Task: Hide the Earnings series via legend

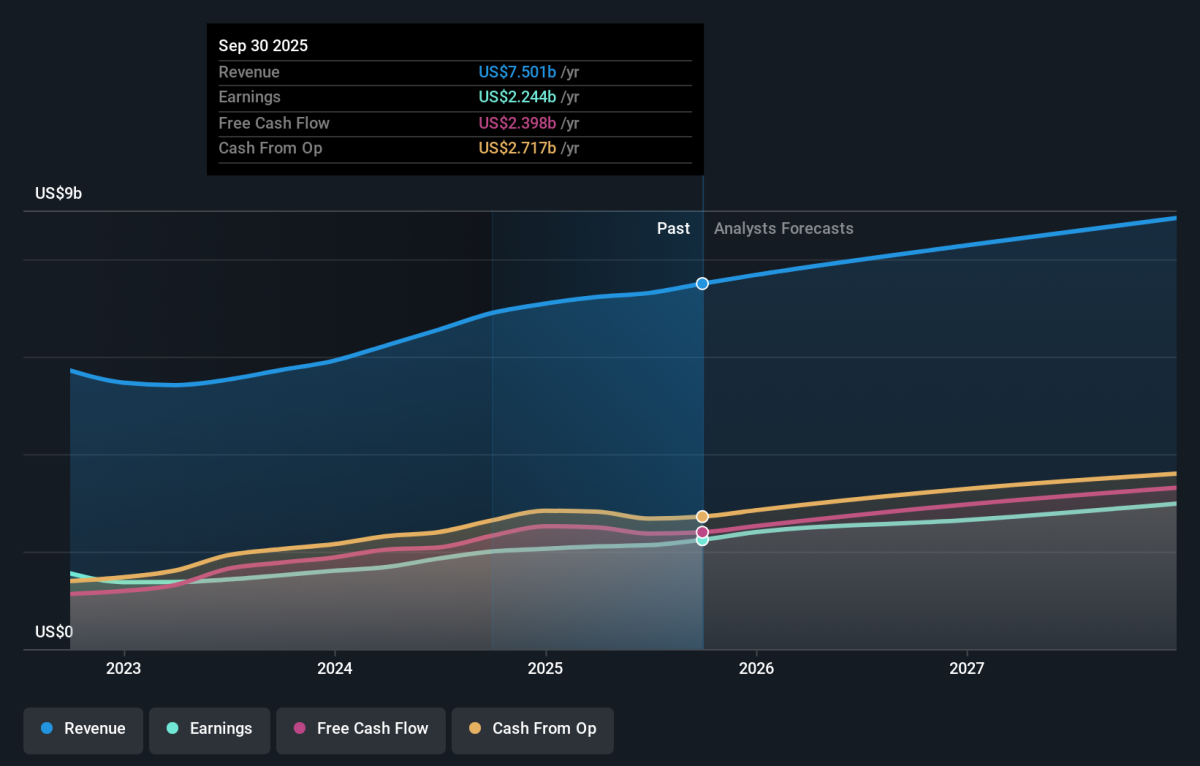Action: click(x=210, y=729)
